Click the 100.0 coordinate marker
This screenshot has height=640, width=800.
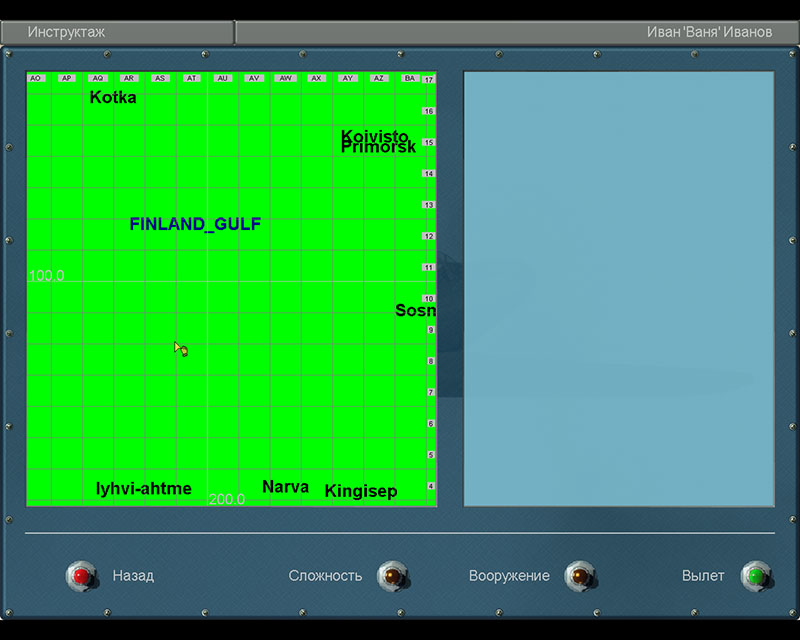pos(46,276)
